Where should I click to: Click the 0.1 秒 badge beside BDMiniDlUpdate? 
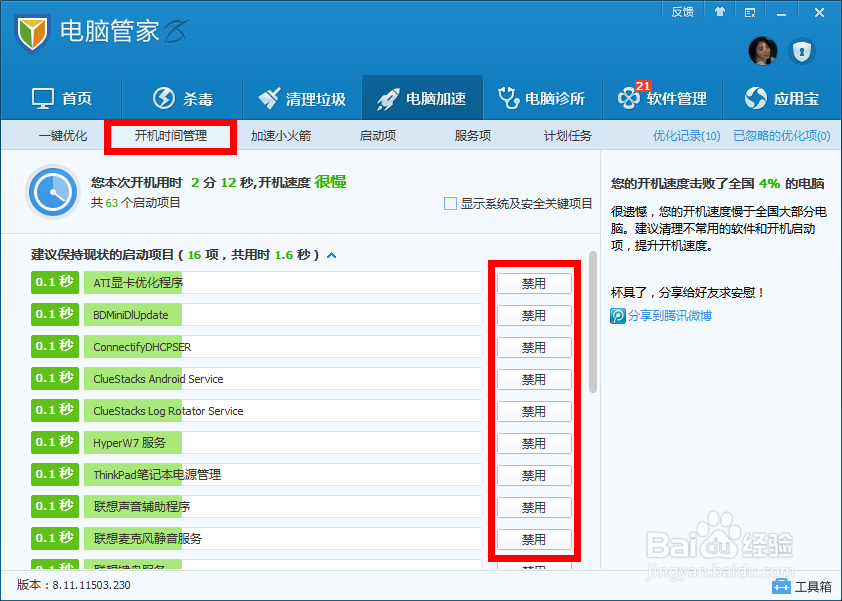pos(55,314)
